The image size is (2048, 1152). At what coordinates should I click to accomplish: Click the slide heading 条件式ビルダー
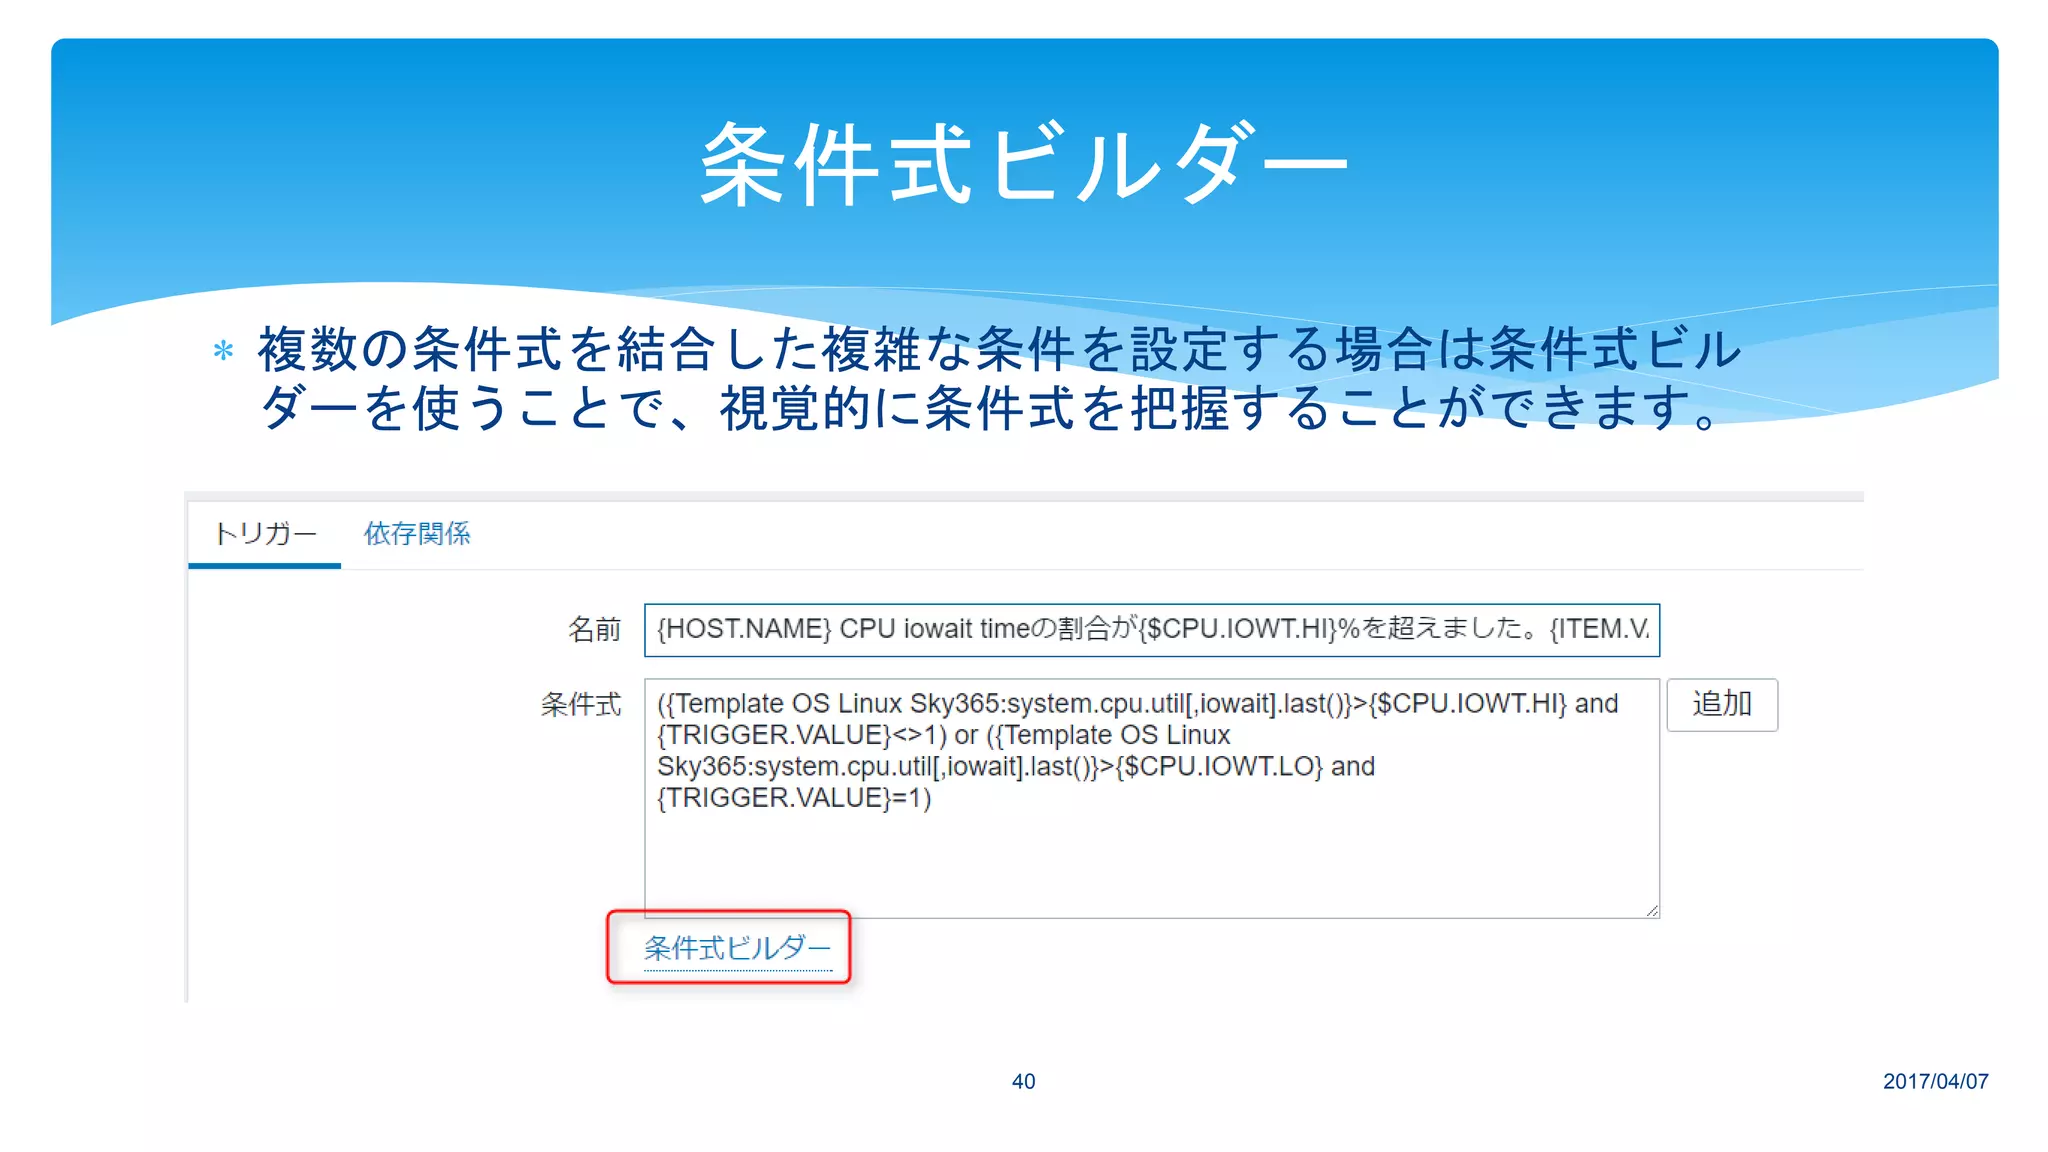[x=1024, y=165]
